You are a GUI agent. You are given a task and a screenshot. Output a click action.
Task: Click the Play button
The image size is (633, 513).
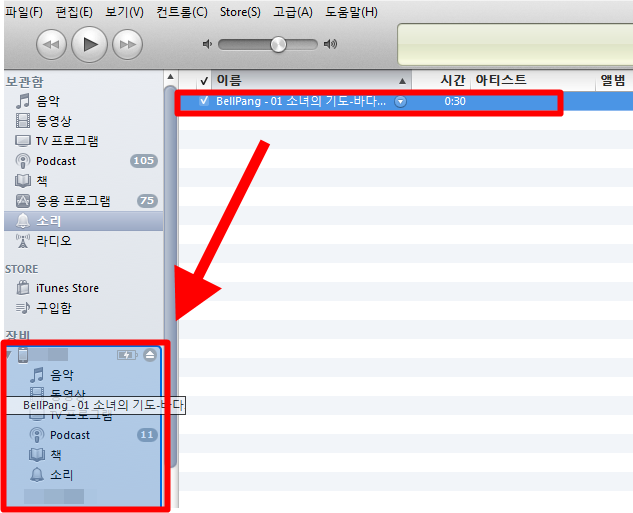[x=89, y=44]
